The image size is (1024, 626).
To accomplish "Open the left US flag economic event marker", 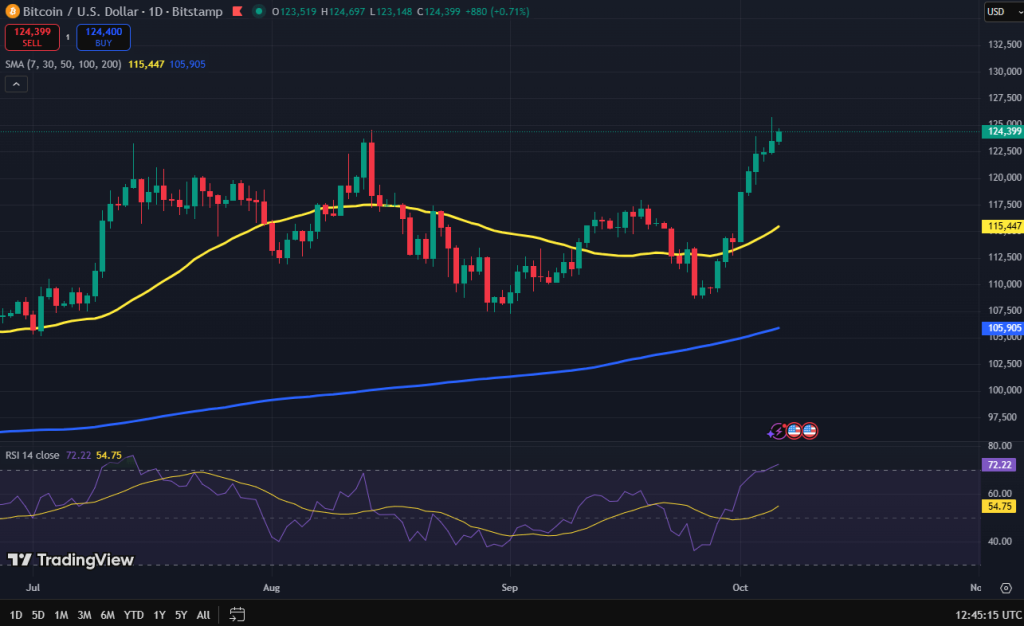I will [793, 431].
